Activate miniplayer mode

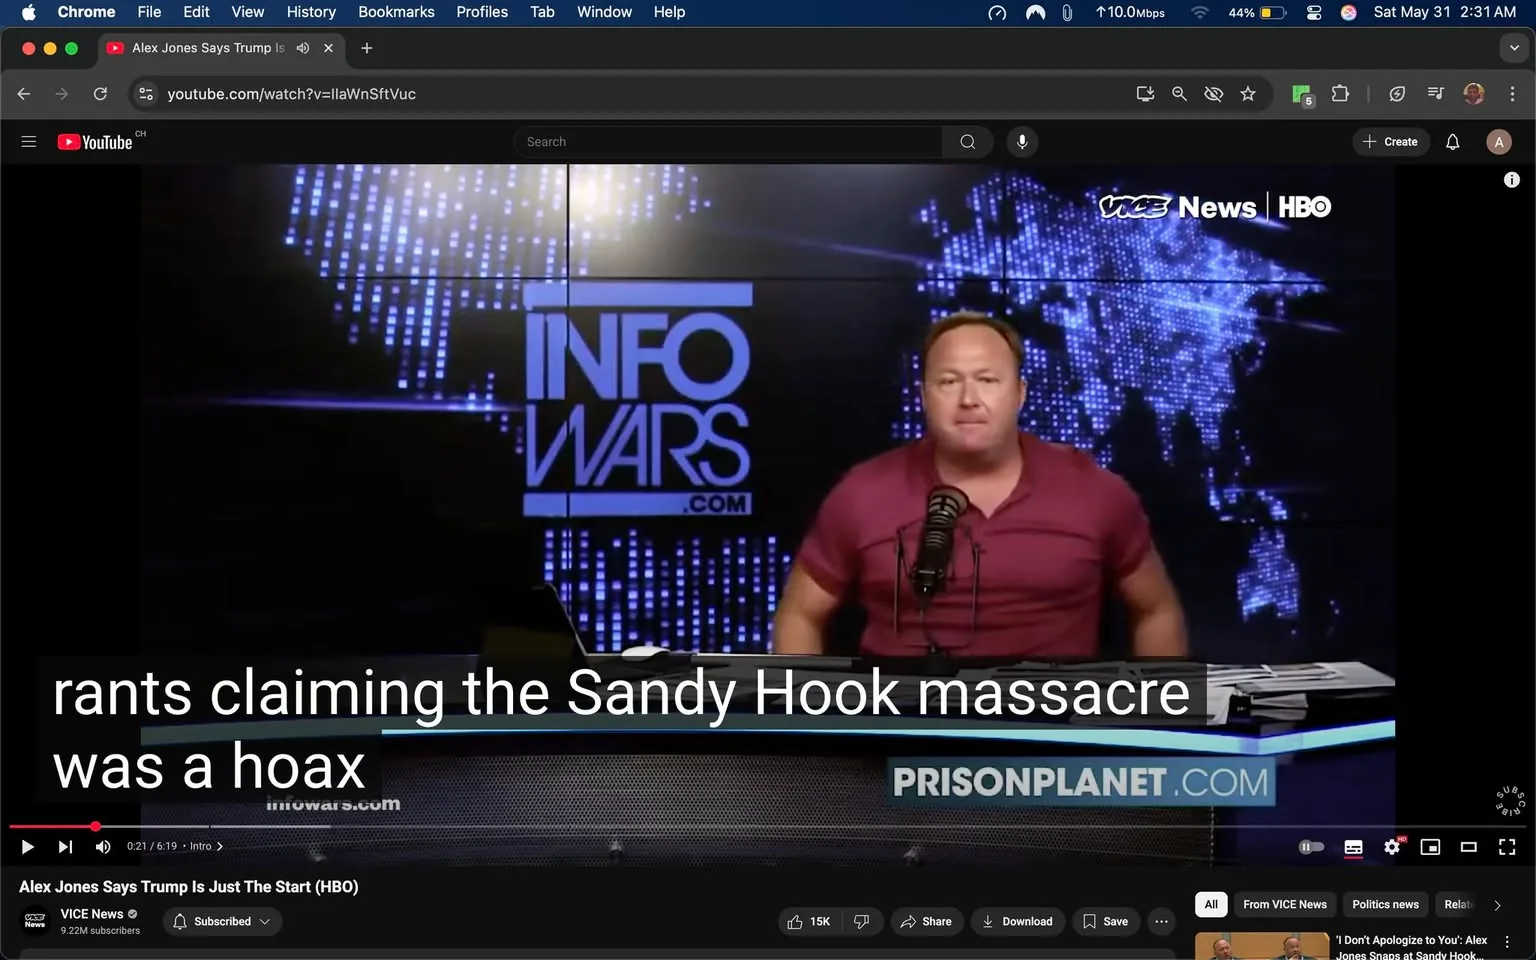click(1430, 846)
